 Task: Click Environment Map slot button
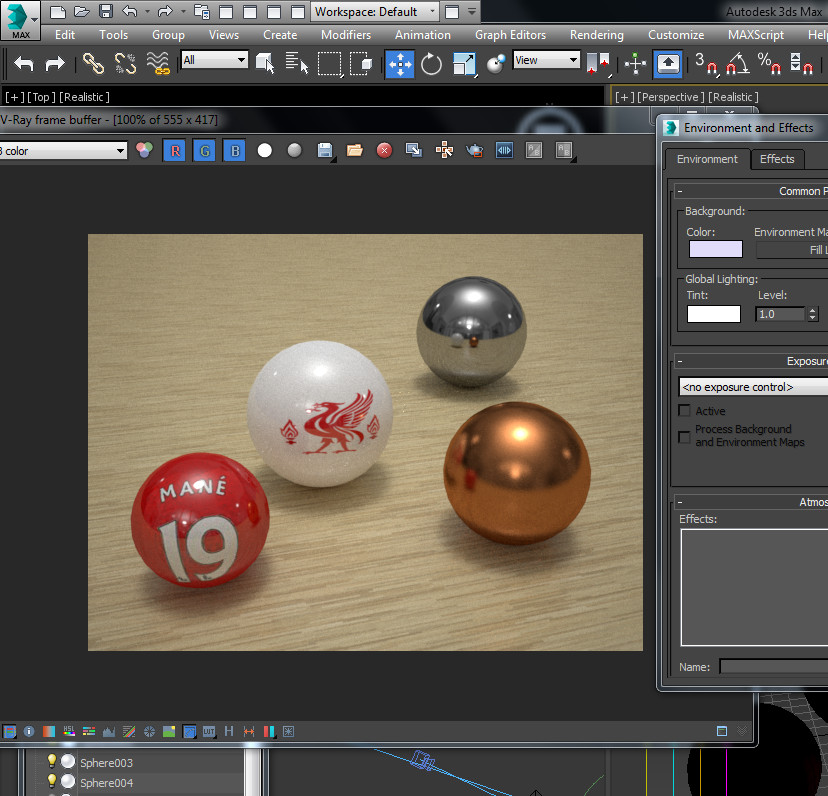(x=792, y=250)
